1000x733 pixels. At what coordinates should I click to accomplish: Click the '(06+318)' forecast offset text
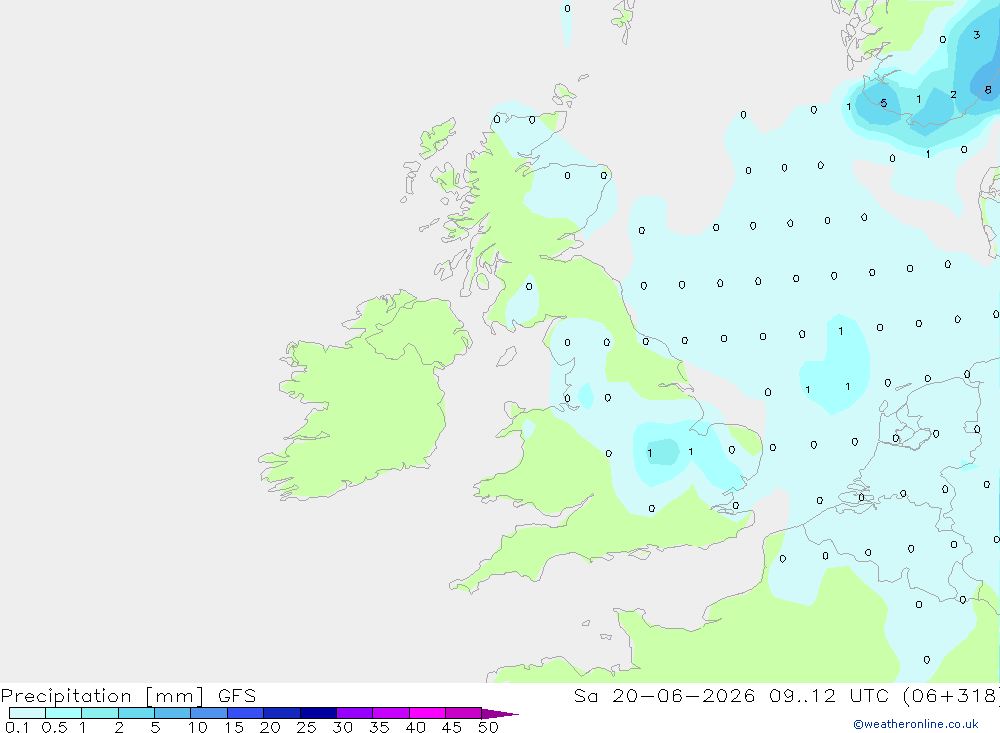click(x=952, y=695)
